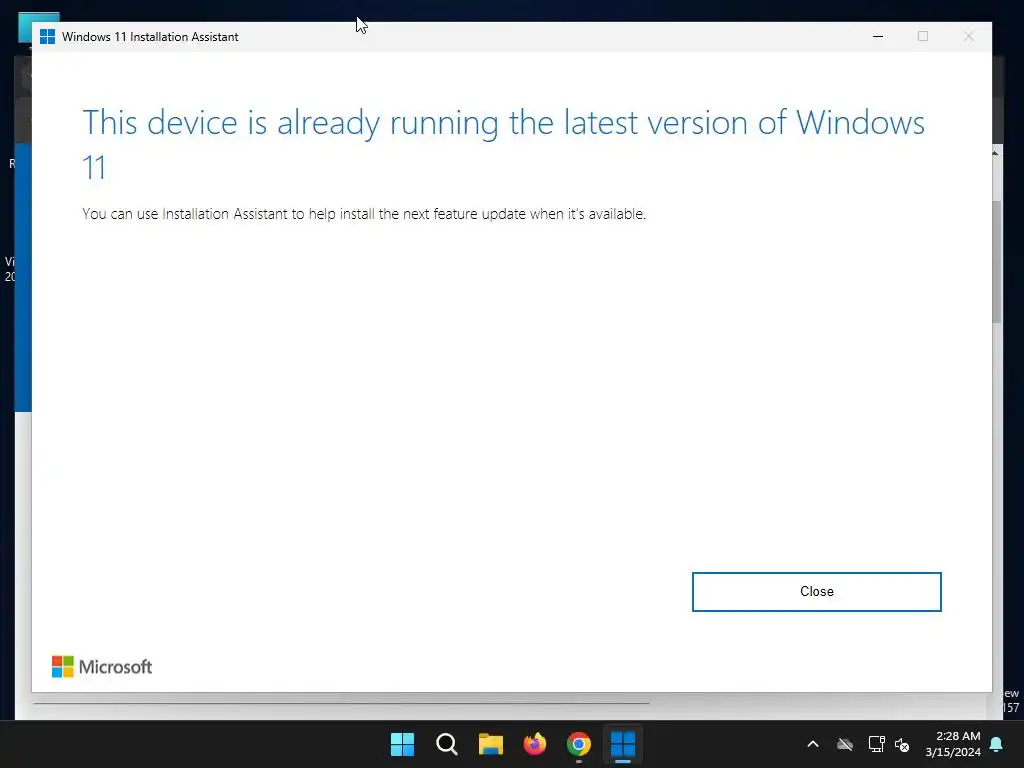
Task: Open the Windows Start menu
Action: (x=402, y=744)
